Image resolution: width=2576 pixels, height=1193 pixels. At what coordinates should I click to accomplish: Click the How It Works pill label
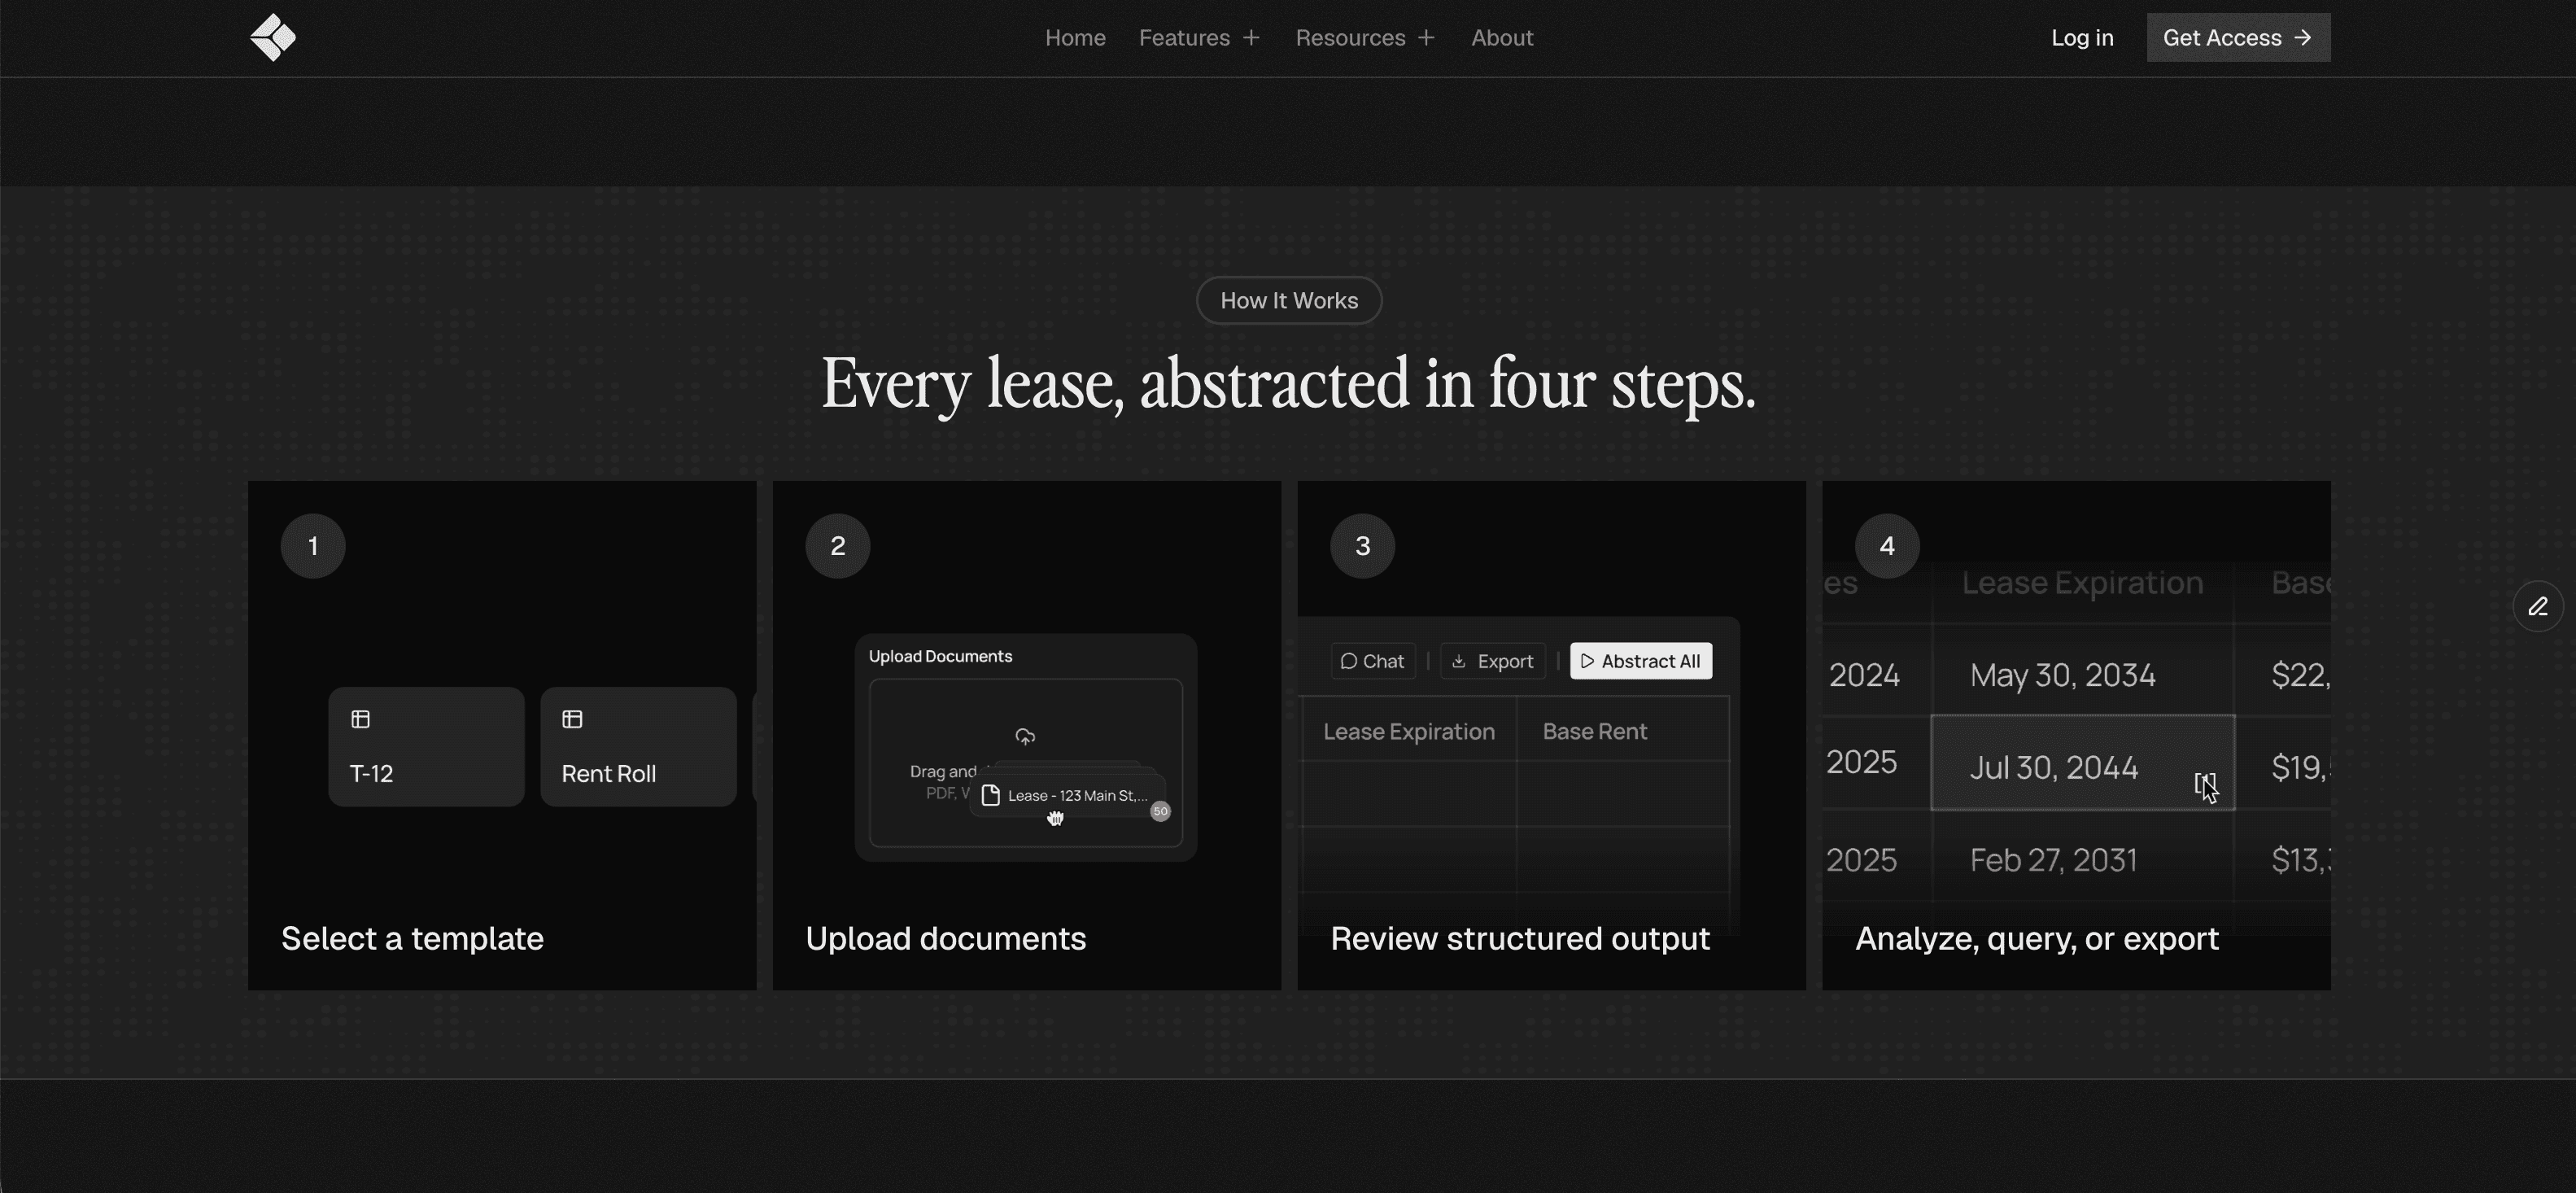(1289, 300)
